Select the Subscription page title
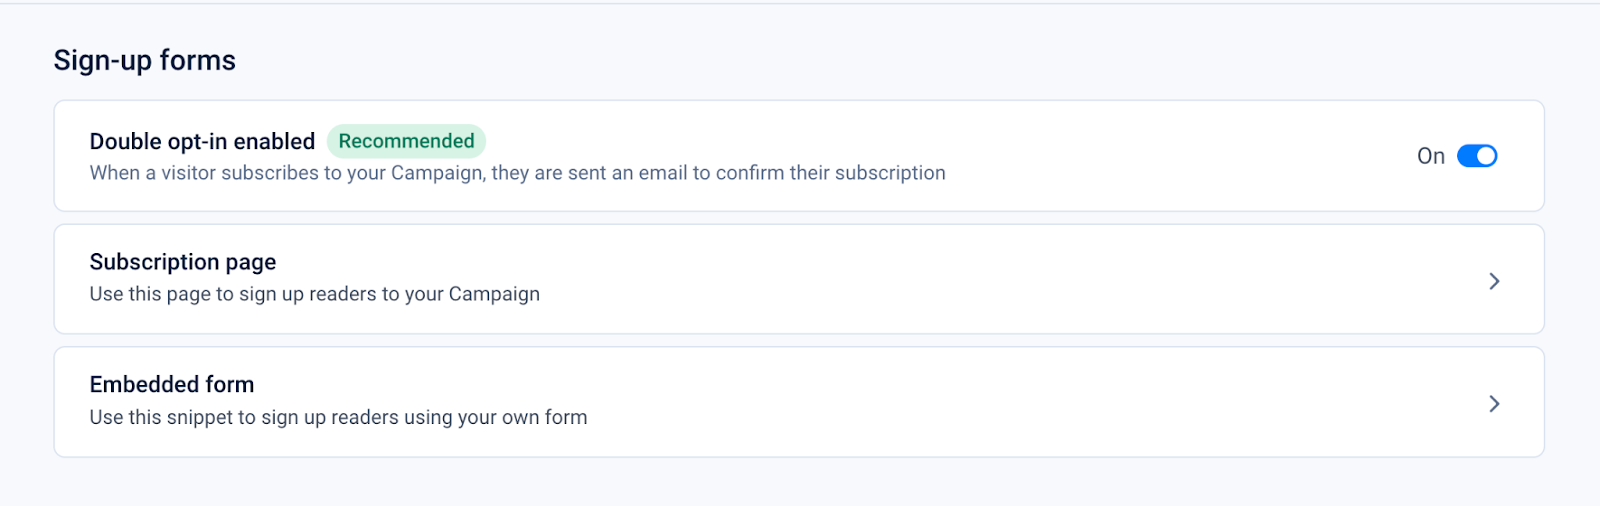Image resolution: width=1600 pixels, height=506 pixels. click(x=183, y=262)
